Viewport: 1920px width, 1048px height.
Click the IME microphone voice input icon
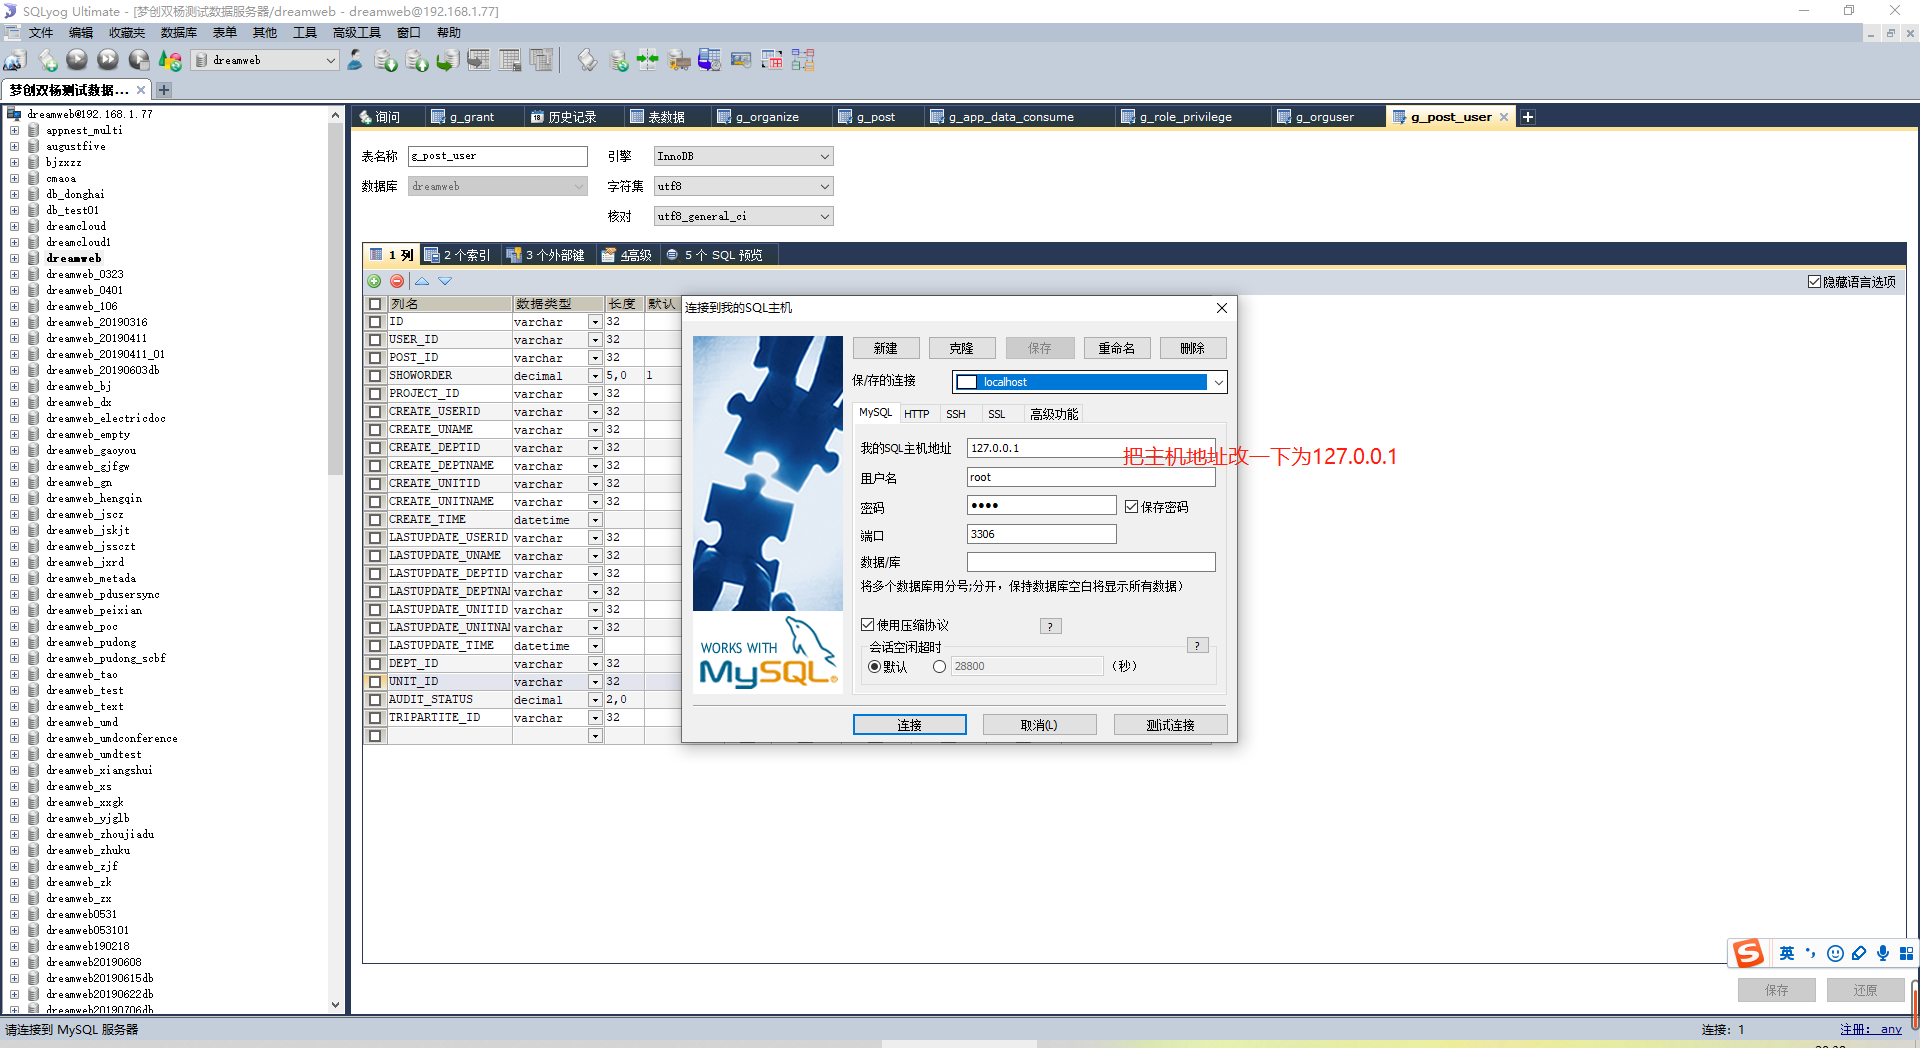tap(1883, 953)
